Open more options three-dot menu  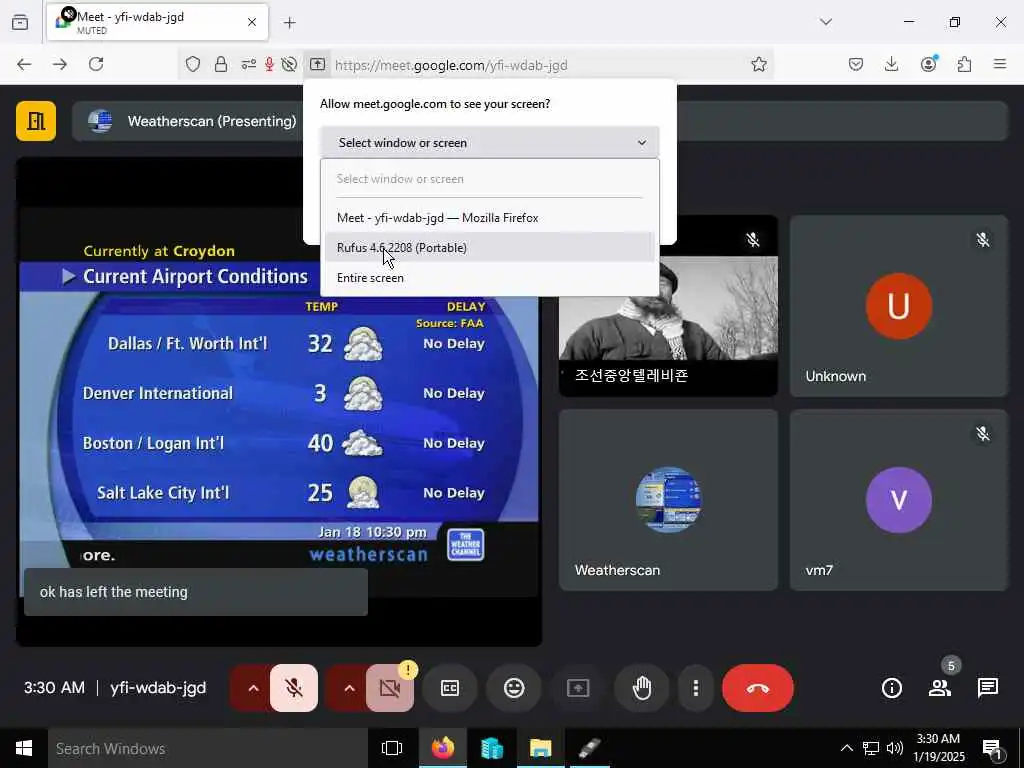click(x=696, y=688)
